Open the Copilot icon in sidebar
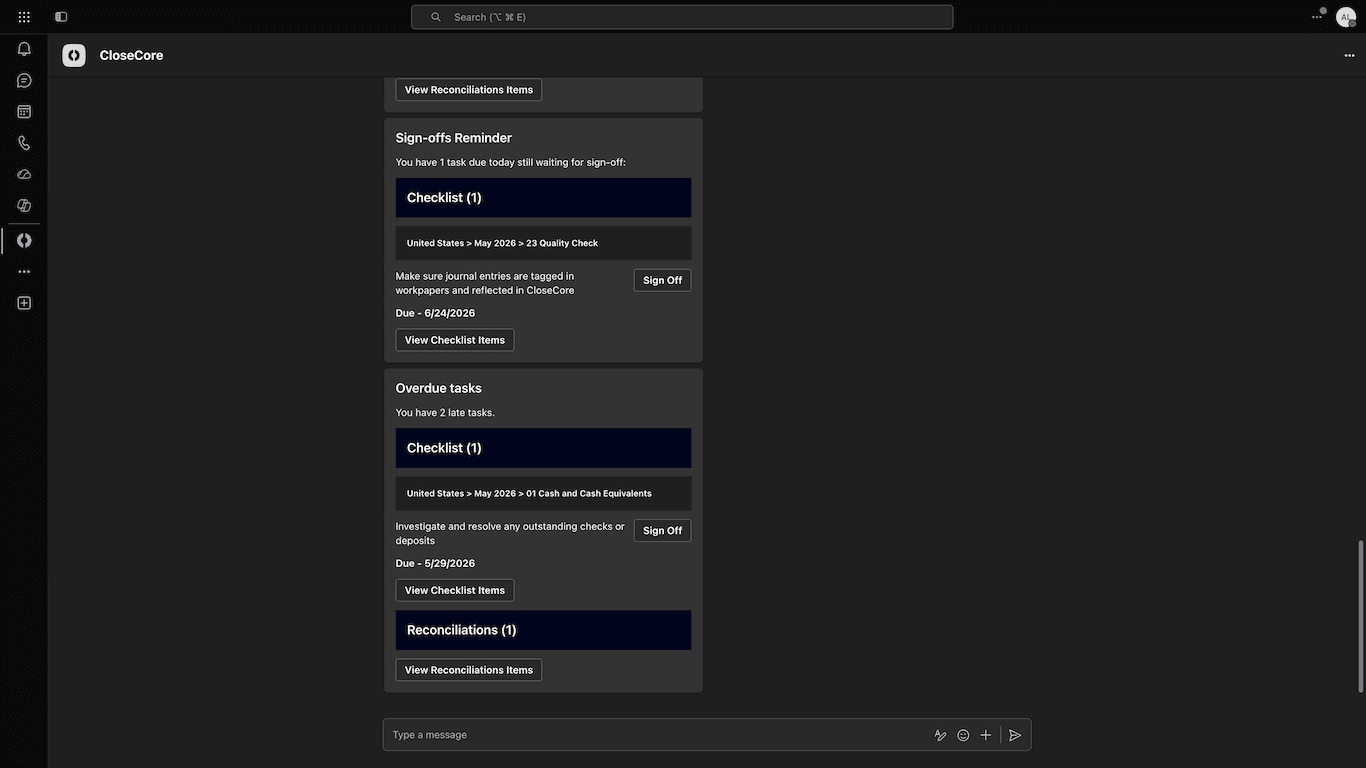This screenshot has height=768, width=1366. click(24, 205)
